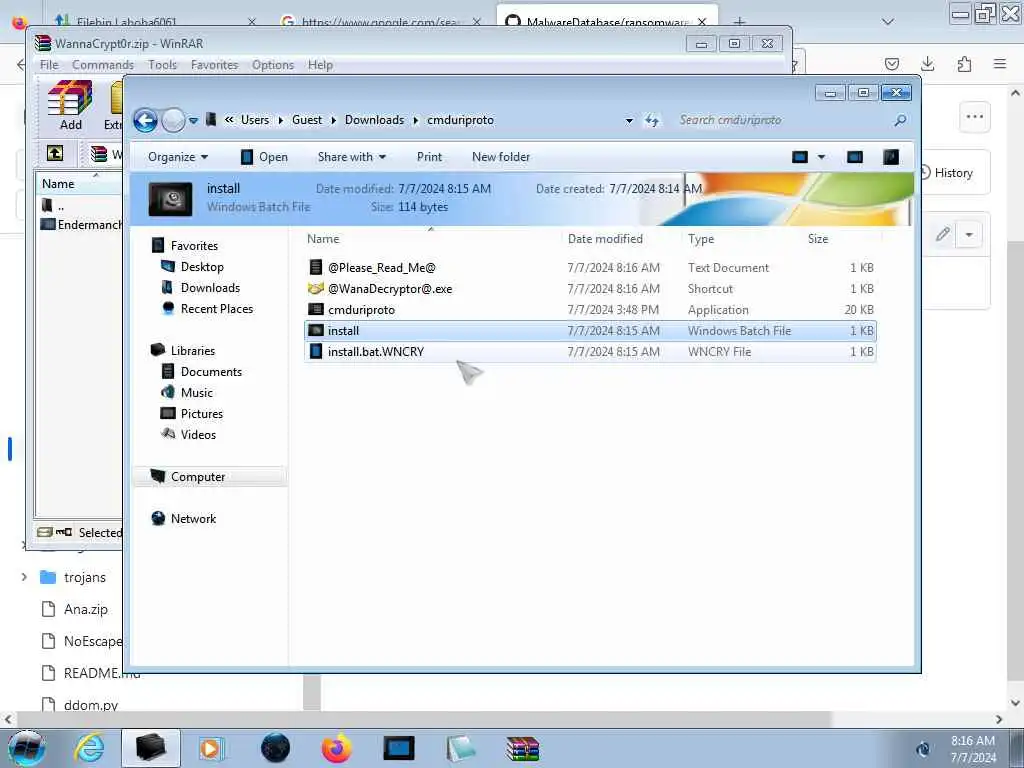Click the Search cmduriproto box

pos(784,120)
